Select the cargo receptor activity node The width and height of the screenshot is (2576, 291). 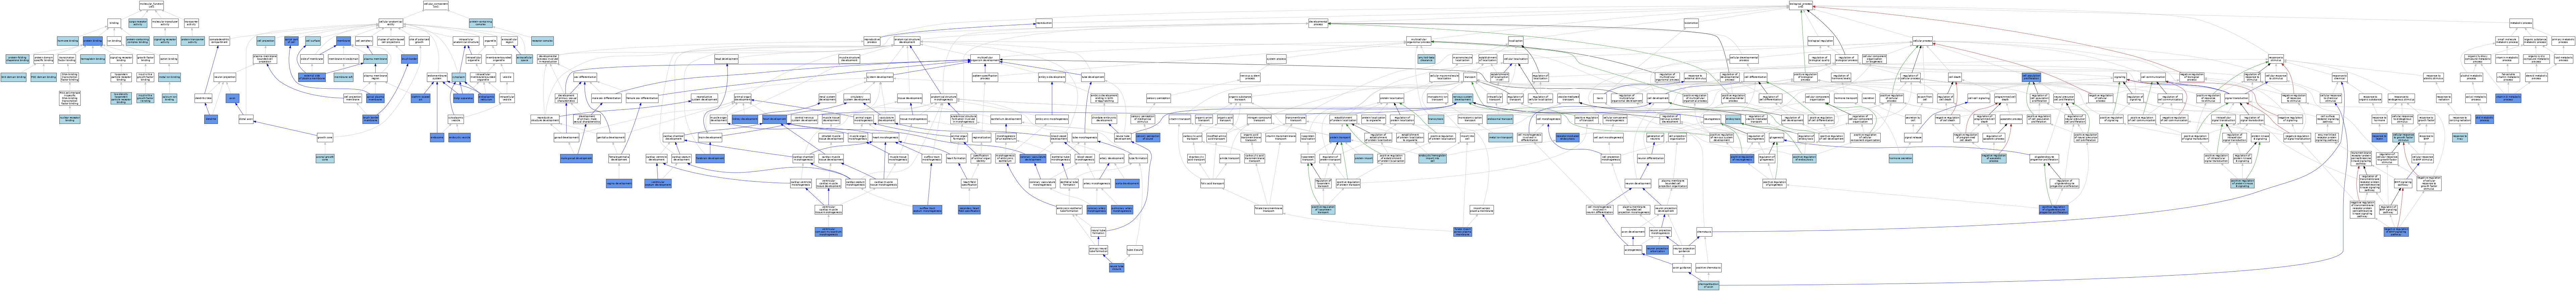[138, 23]
